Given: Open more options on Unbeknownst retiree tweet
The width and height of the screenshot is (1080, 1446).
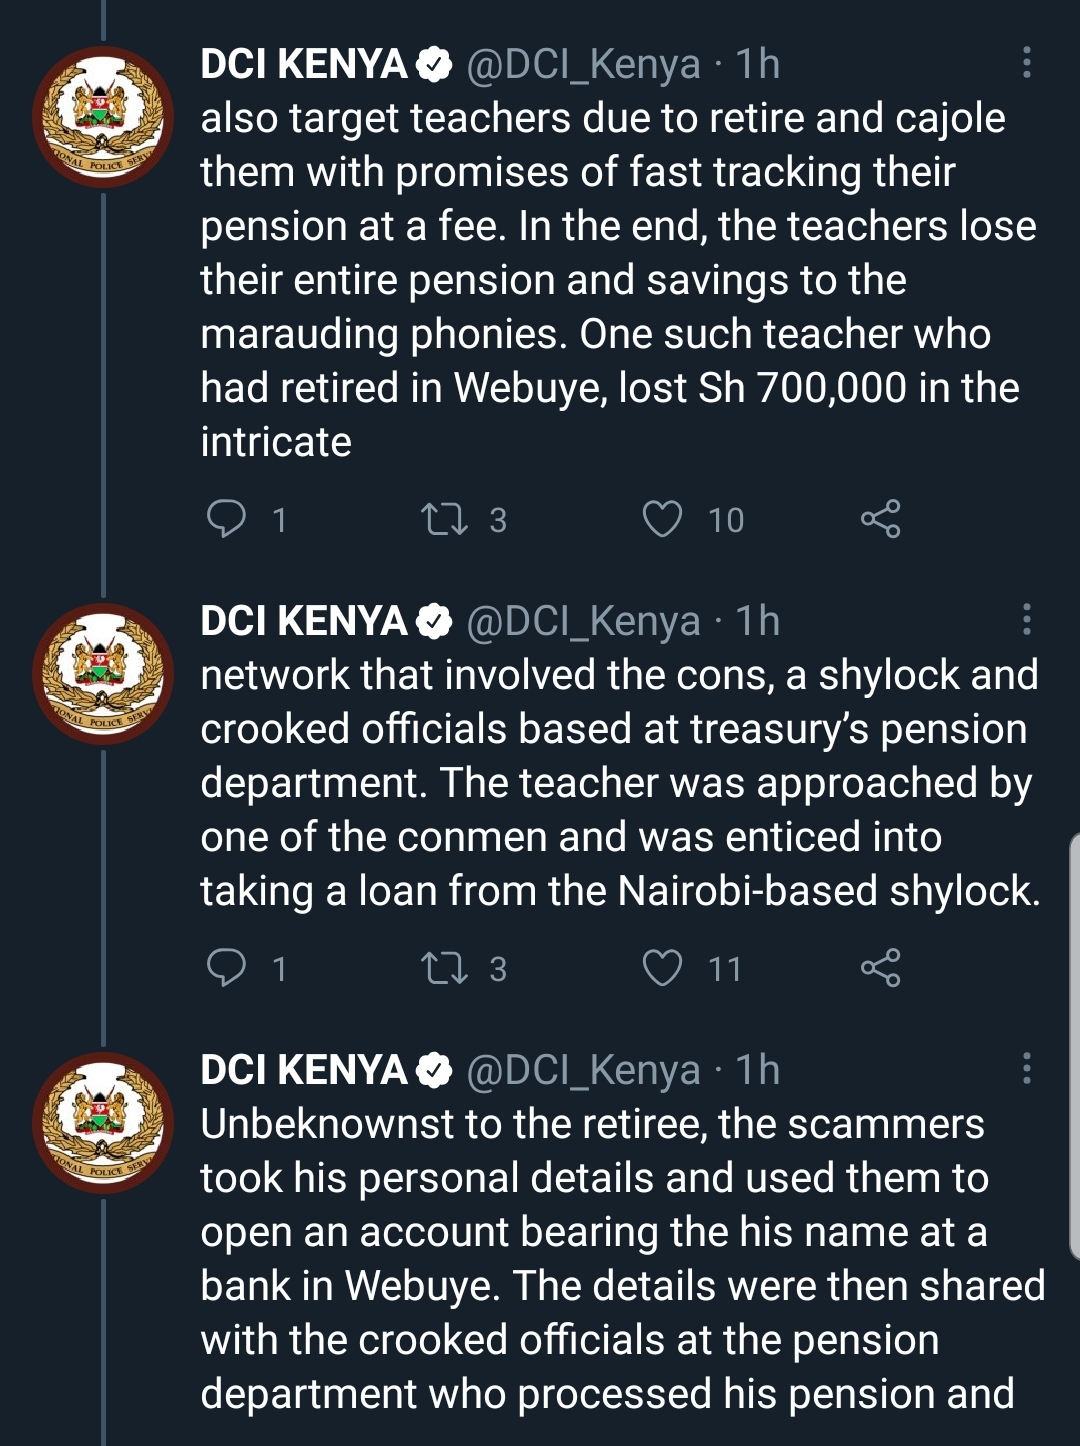Looking at the screenshot, I should click(x=1026, y=1069).
